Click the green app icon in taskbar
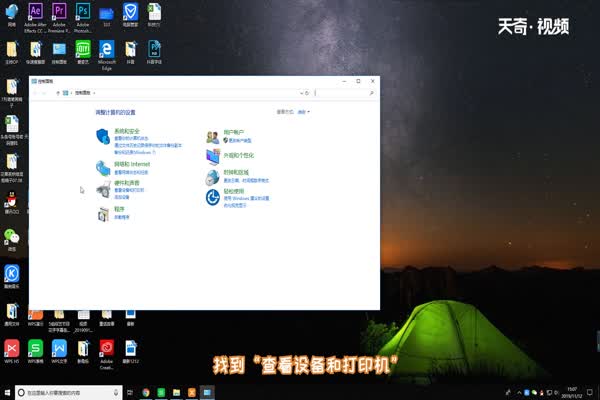This screenshot has width=600, height=400. point(161,392)
